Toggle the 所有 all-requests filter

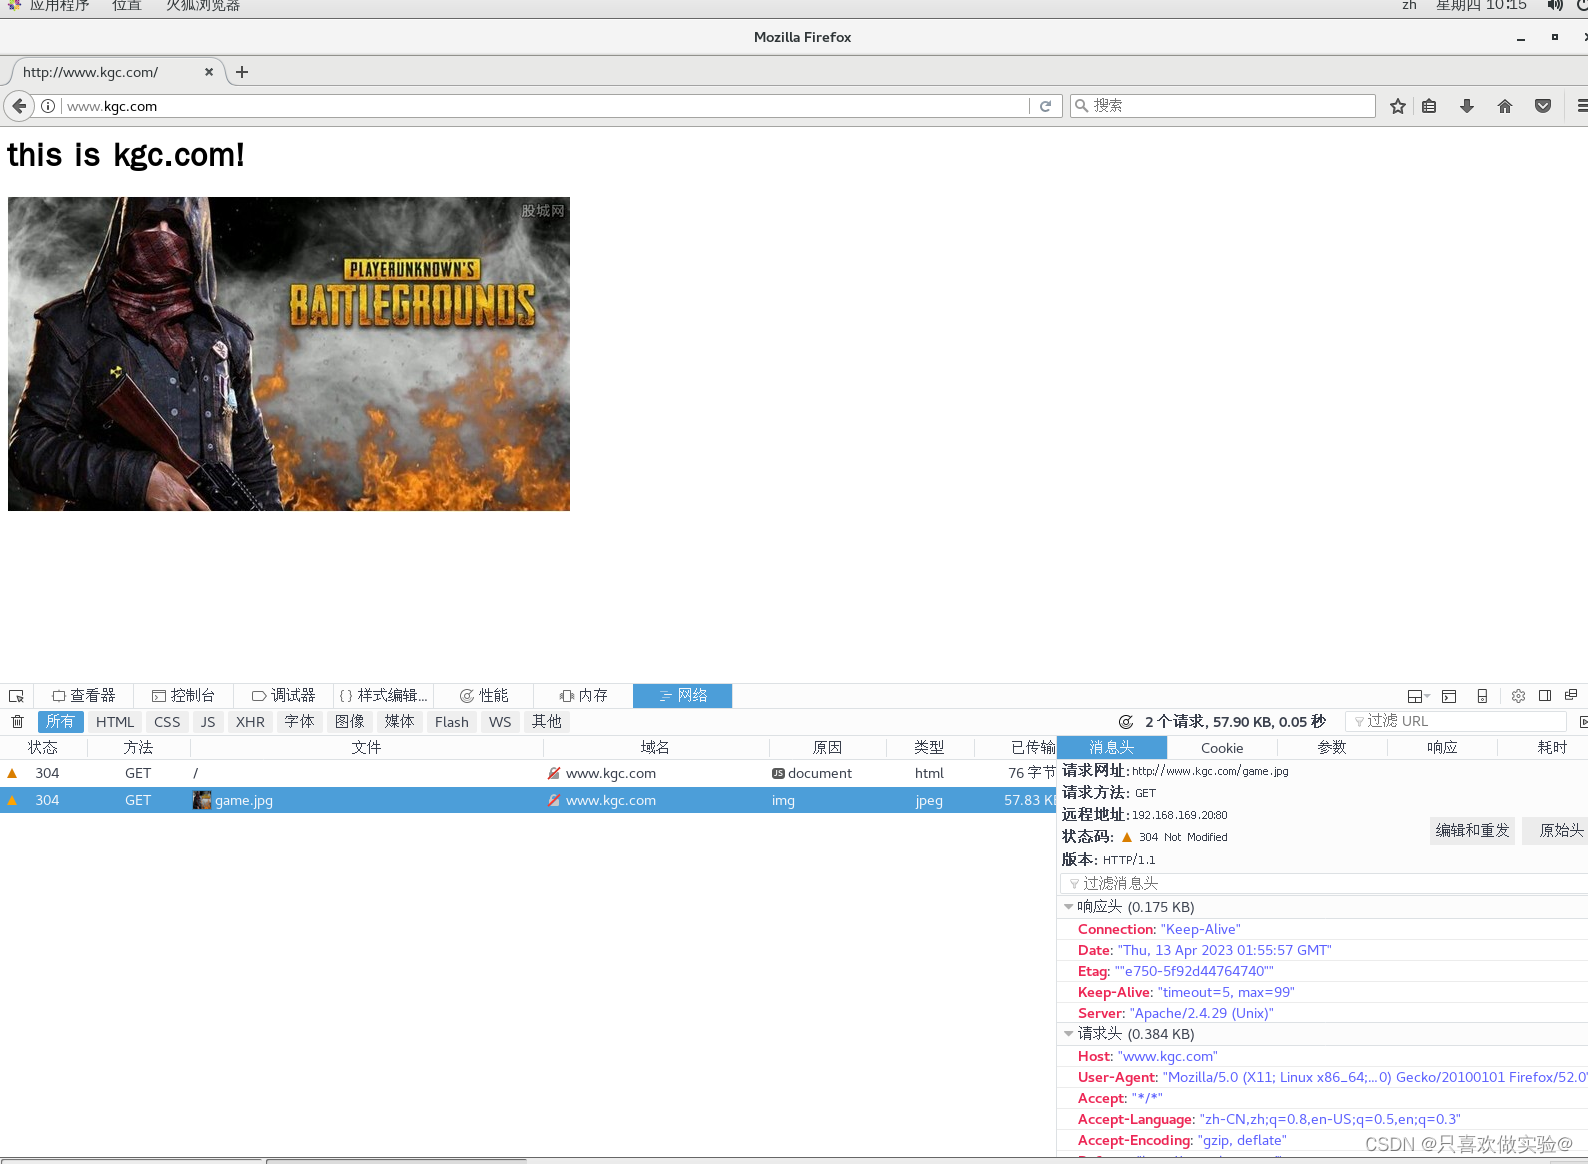coord(60,722)
